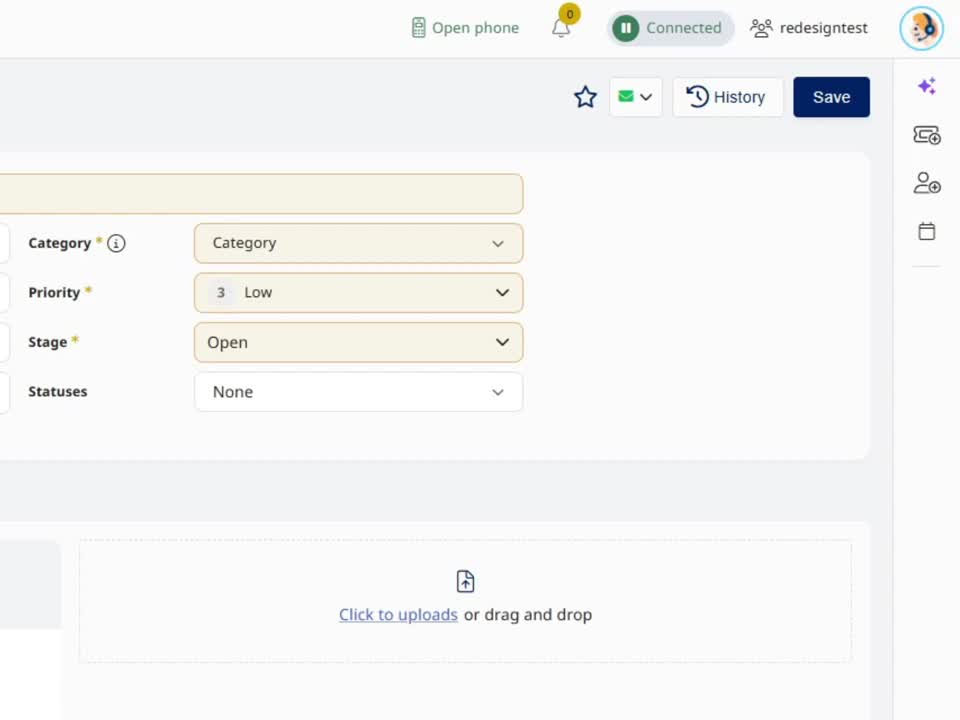Save the ticket
The height and width of the screenshot is (720, 960).
(831, 97)
